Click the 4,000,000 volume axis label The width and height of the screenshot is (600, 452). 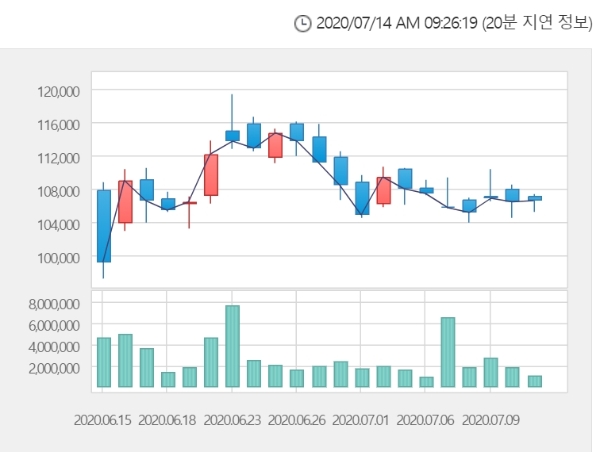point(54,347)
